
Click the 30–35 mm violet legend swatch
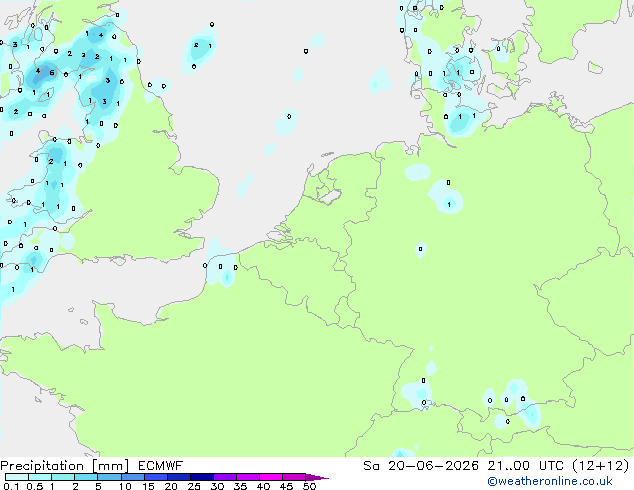[x=224, y=477]
